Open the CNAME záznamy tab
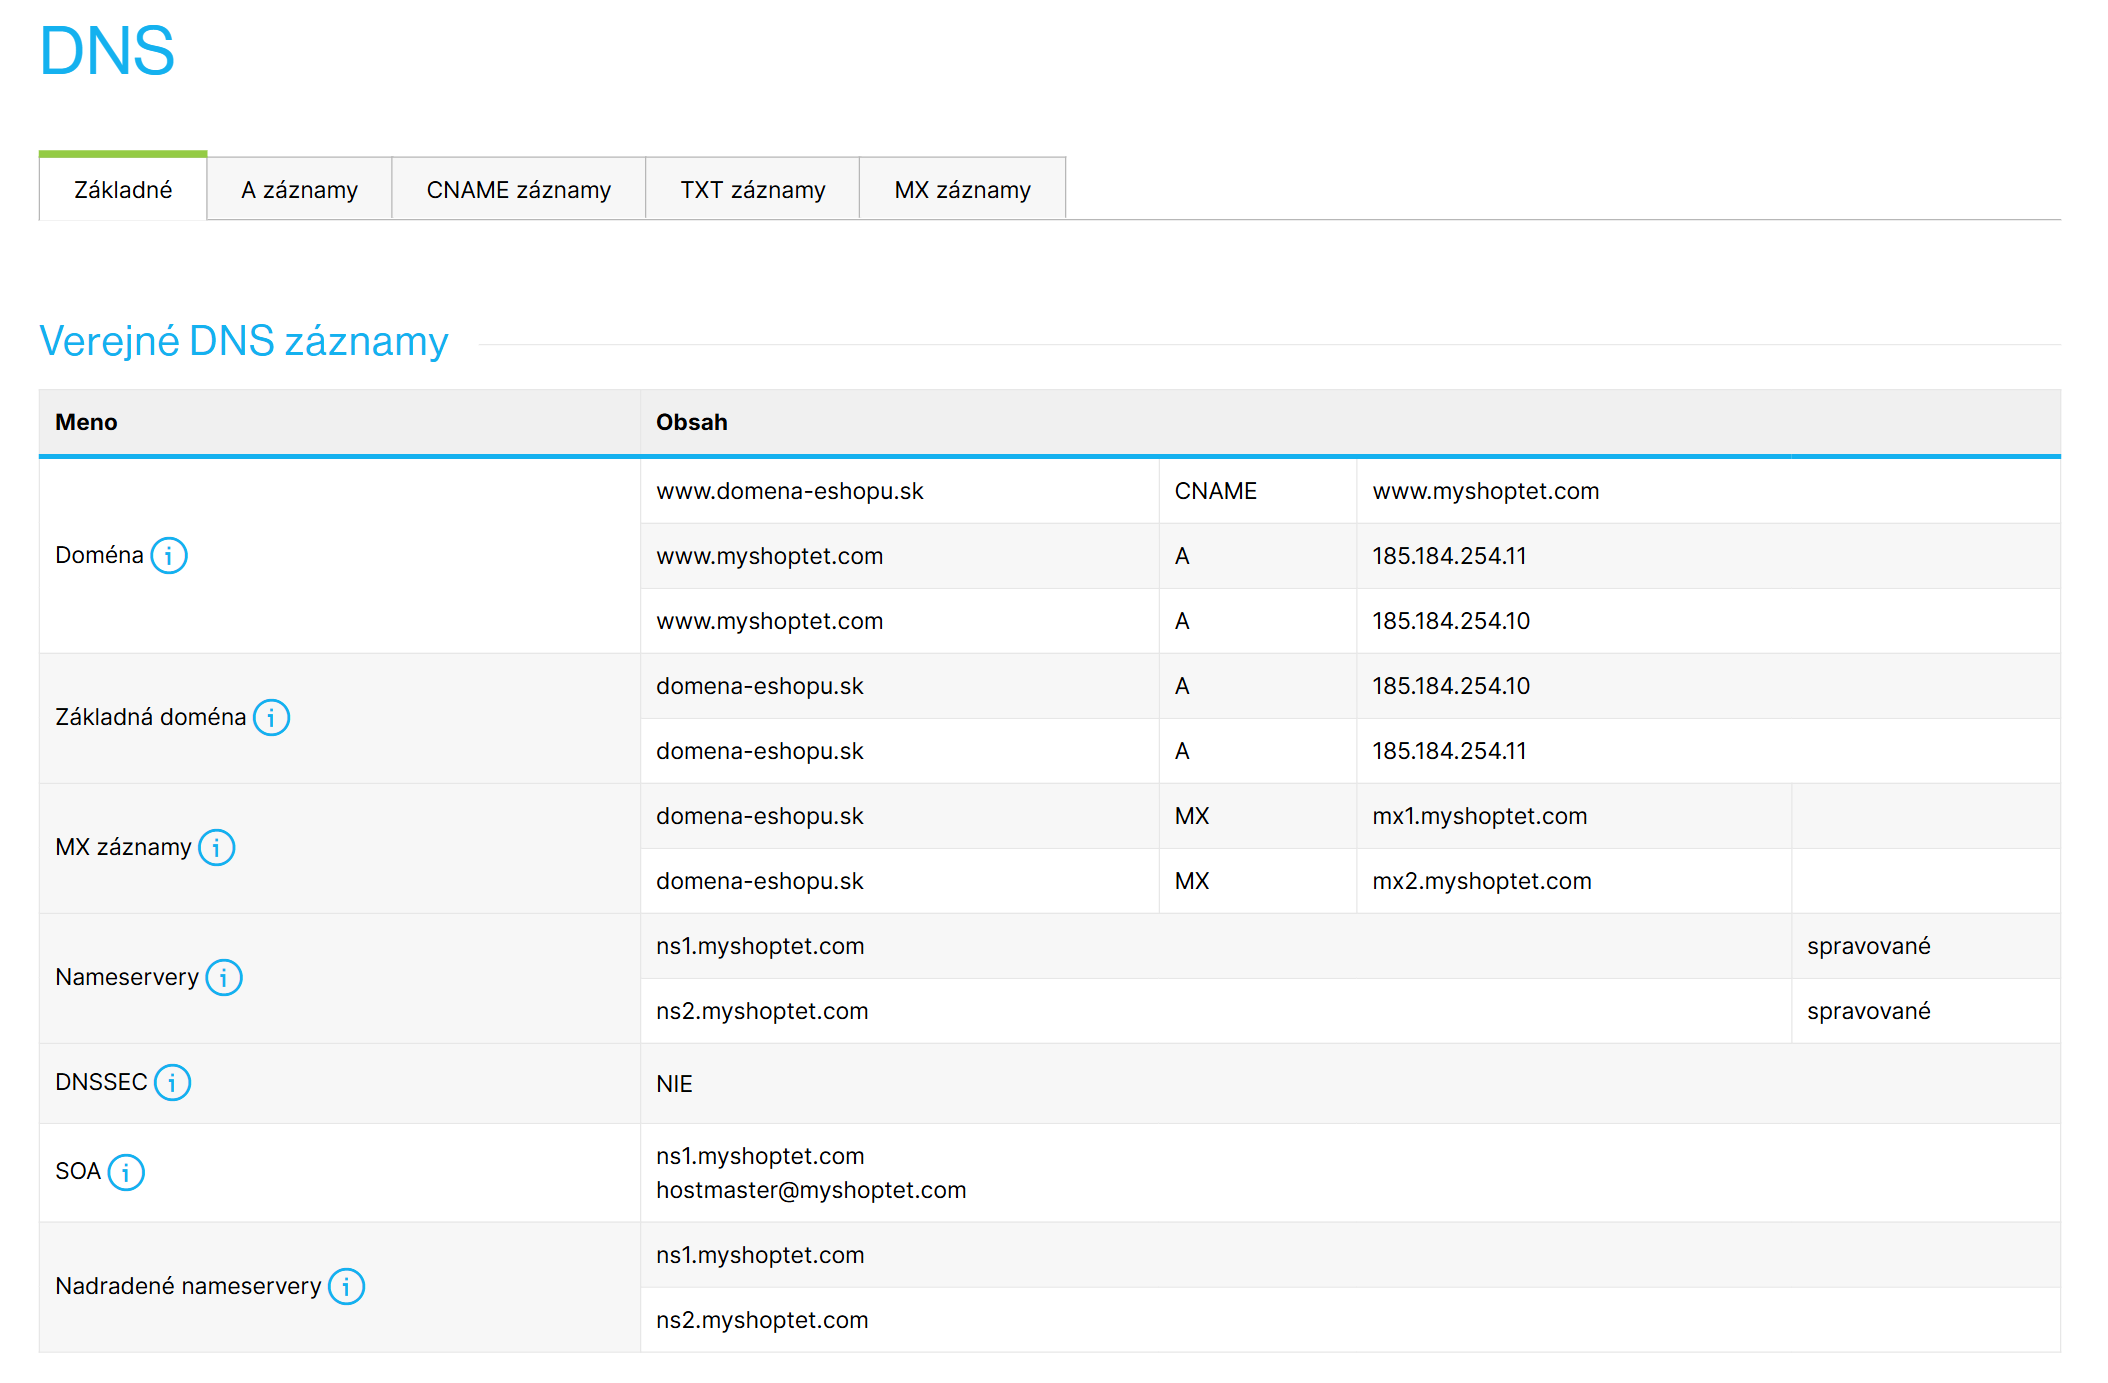 pyautogui.click(x=518, y=189)
